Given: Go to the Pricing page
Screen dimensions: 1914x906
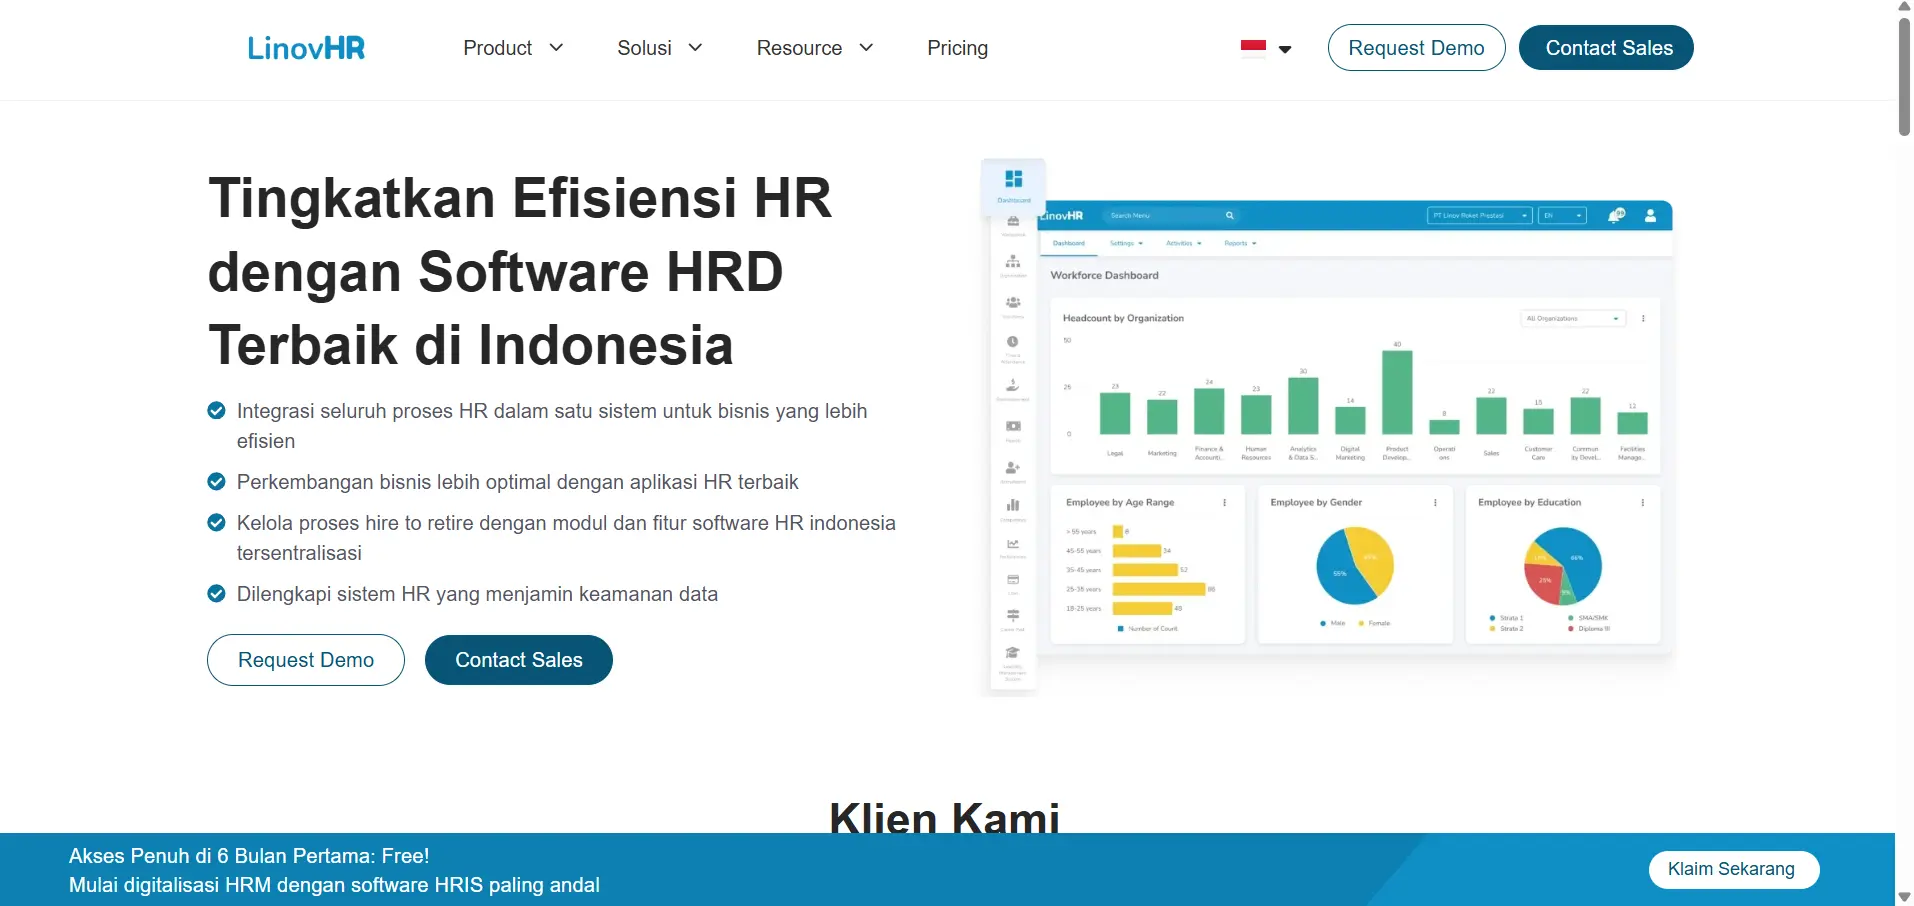Looking at the screenshot, I should (x=957, y=48).
